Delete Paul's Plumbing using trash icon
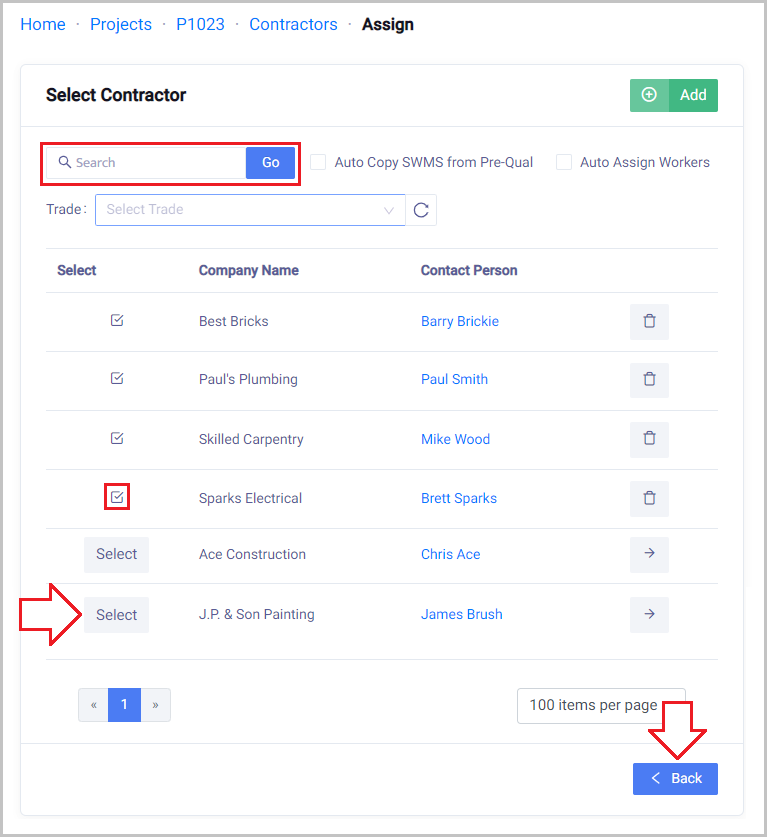 [649, 380]
